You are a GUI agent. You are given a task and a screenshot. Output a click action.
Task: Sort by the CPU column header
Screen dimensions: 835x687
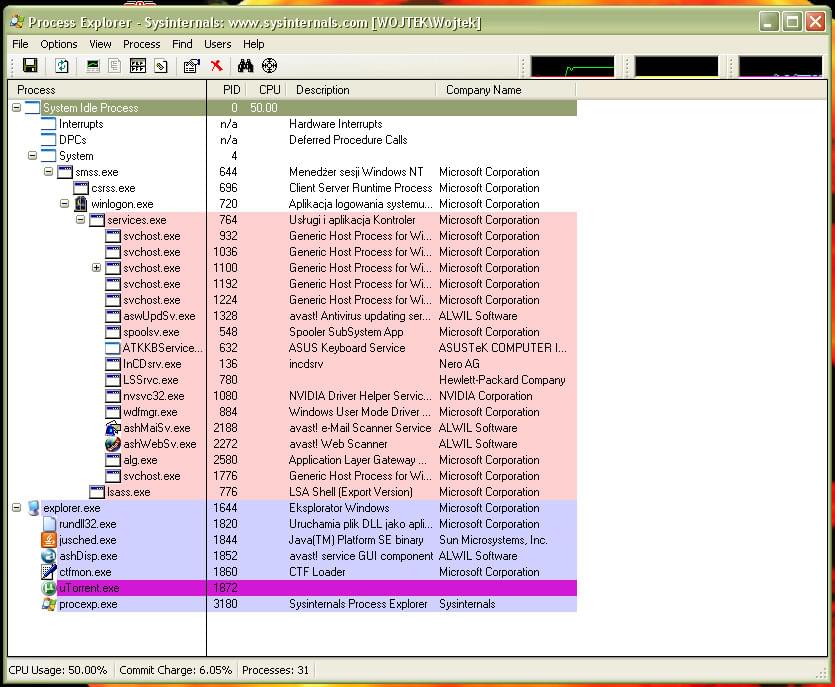click(x=265, y=90)
